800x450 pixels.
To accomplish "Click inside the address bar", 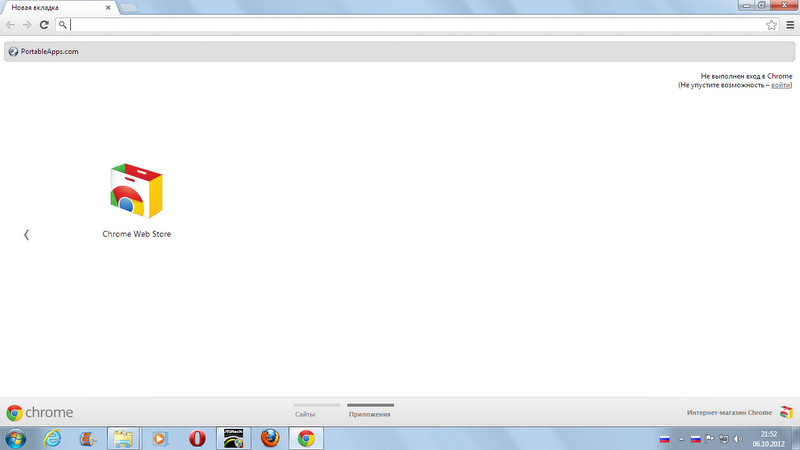I will pos(416,24).
